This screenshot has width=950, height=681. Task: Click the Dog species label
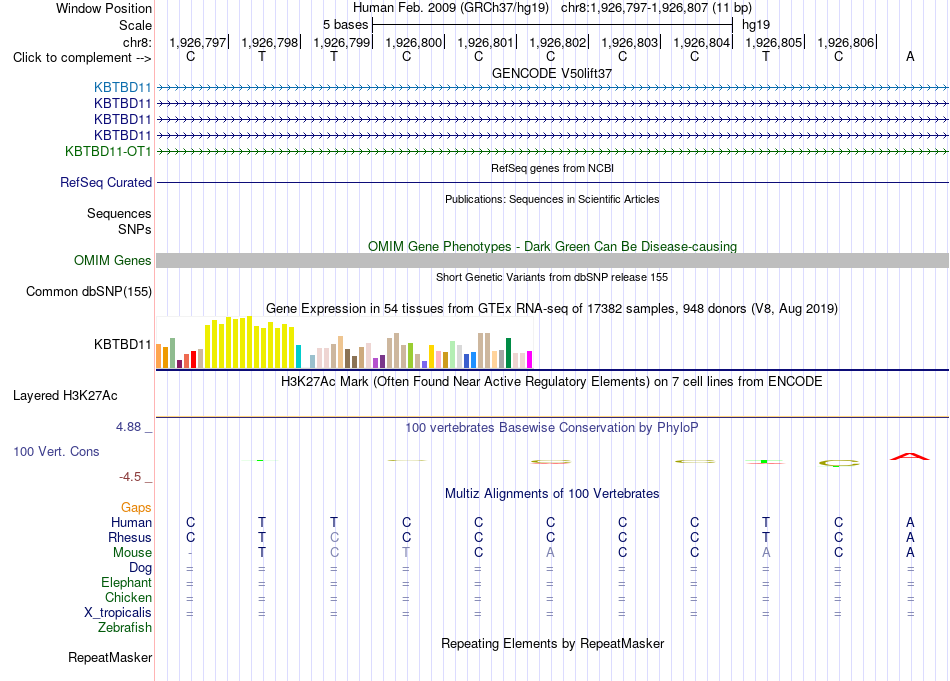[140, 568]
